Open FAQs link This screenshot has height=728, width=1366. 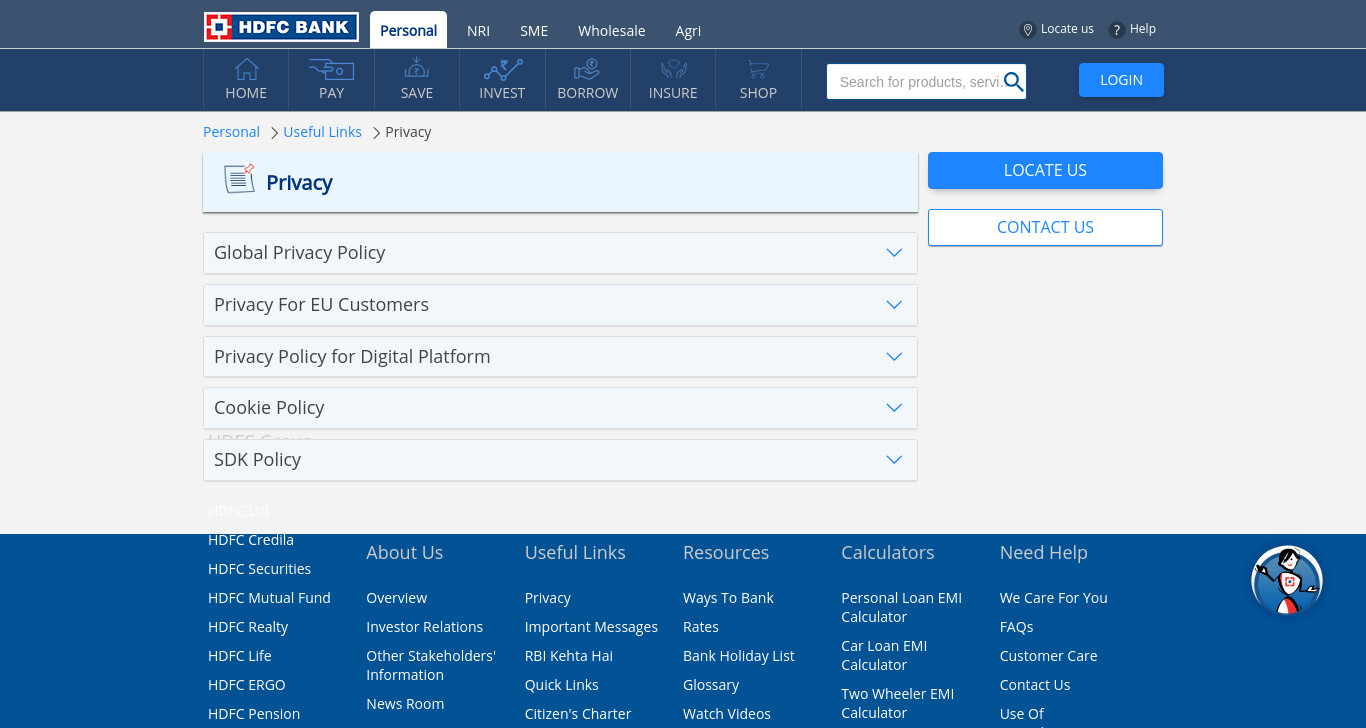coord(1016,627)
